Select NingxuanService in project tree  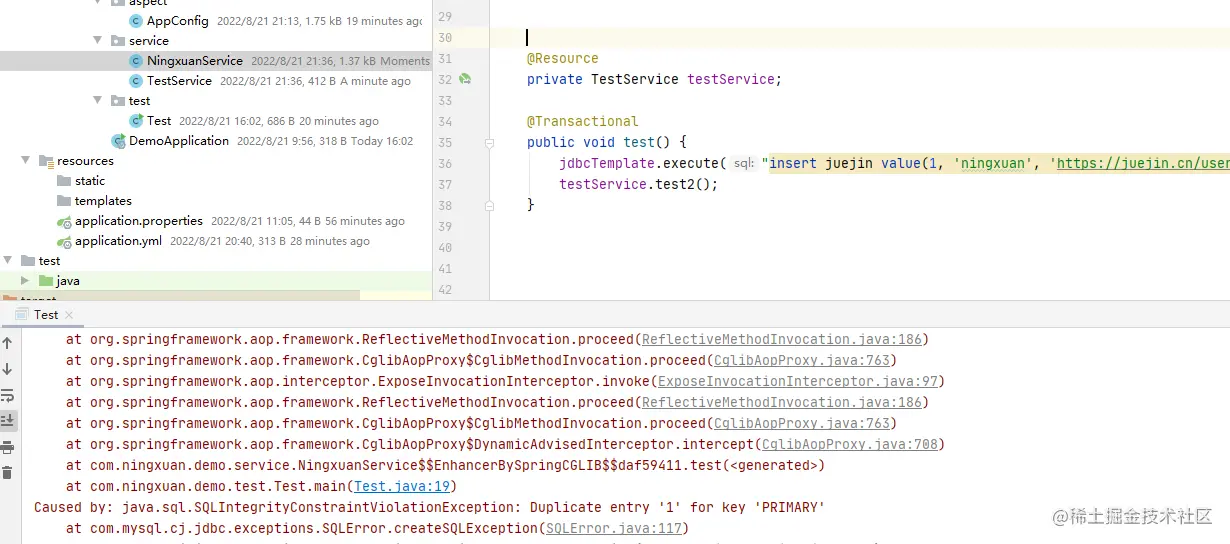[195, 60]
